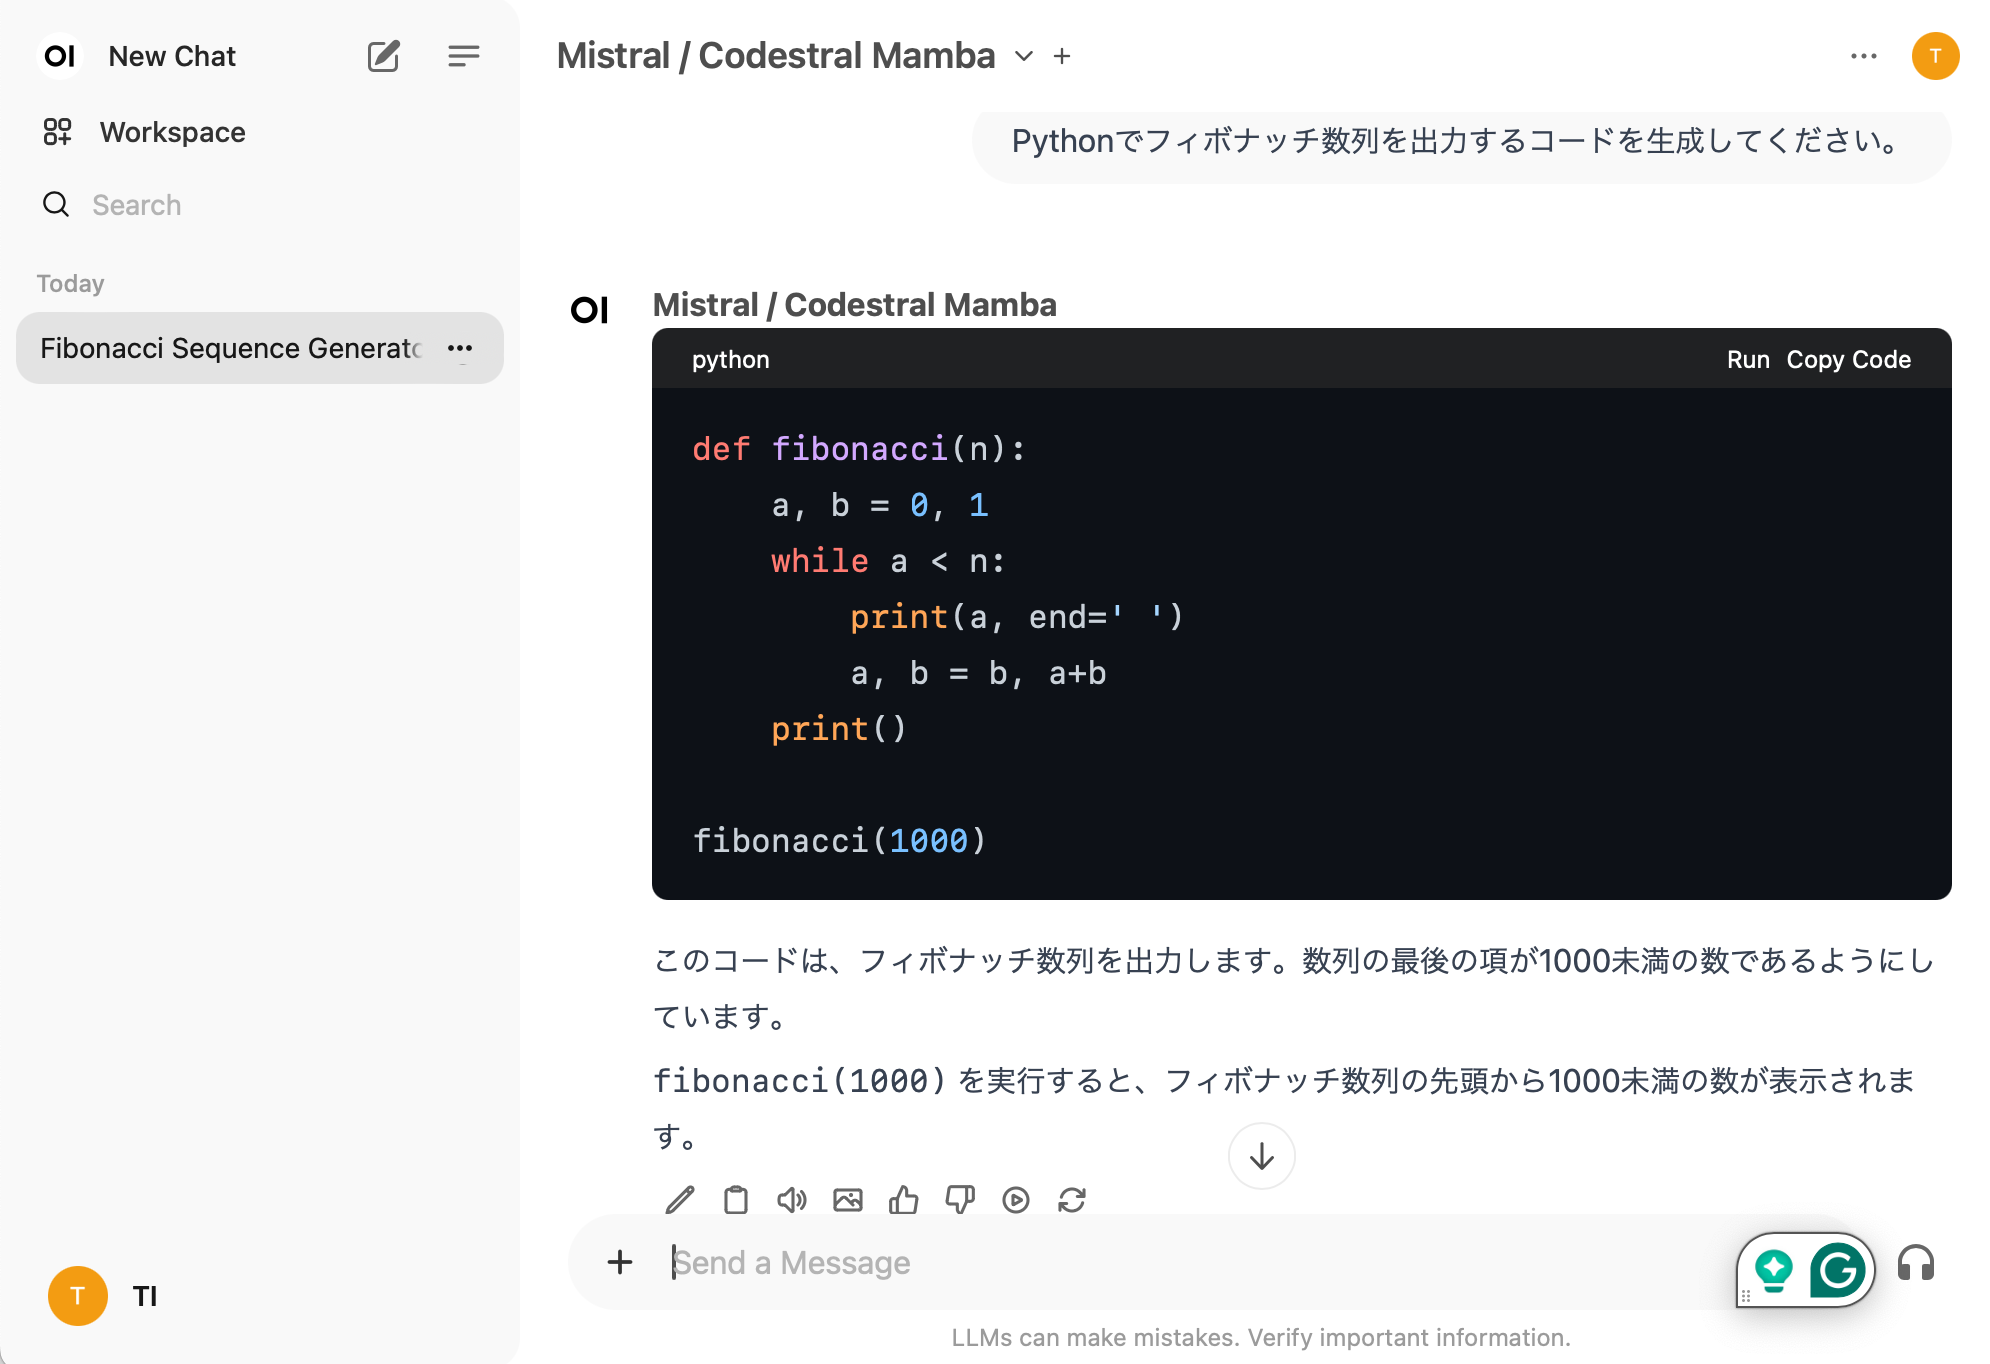This screenshot has height=1364, width=1990.
Task: Edit the assistant's response
Action: tap(680, 1200)
